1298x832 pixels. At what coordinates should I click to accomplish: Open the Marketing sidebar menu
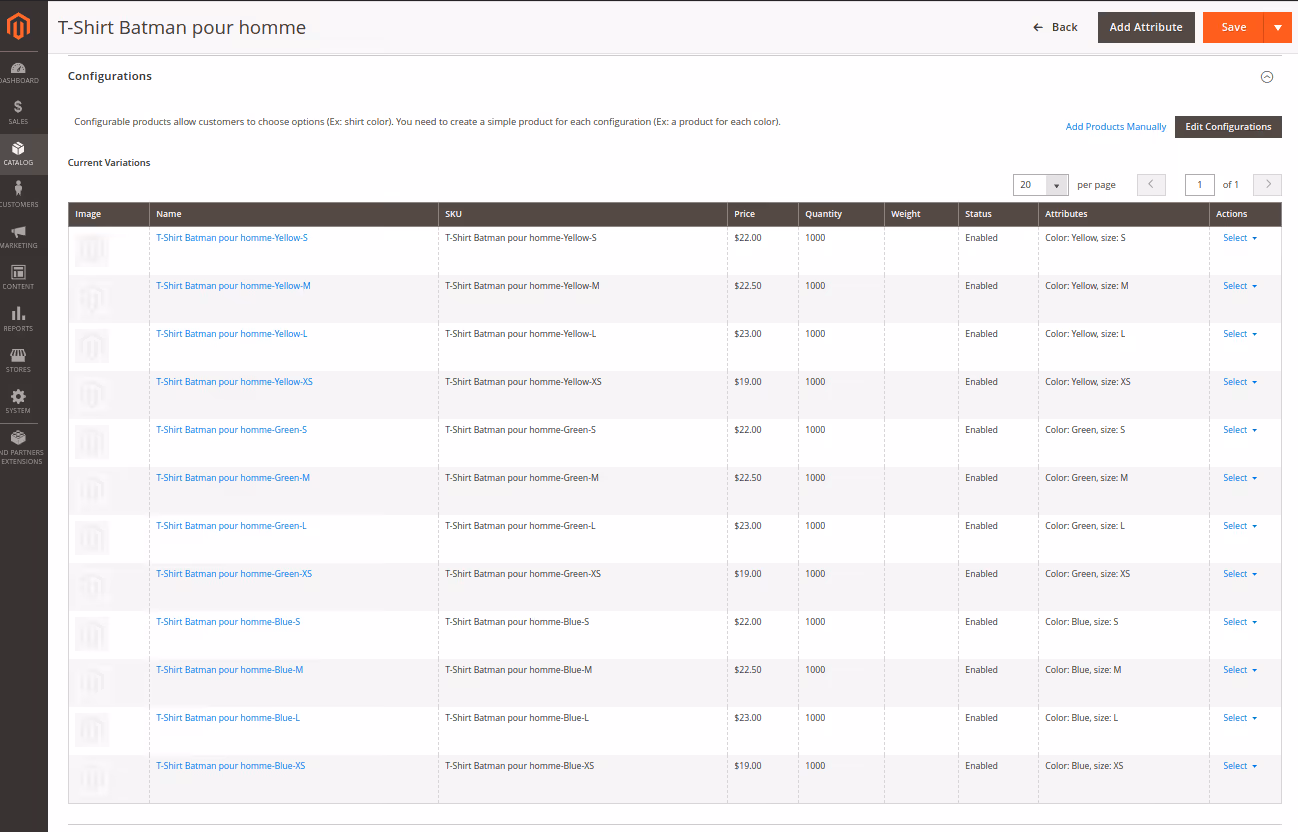18,237
